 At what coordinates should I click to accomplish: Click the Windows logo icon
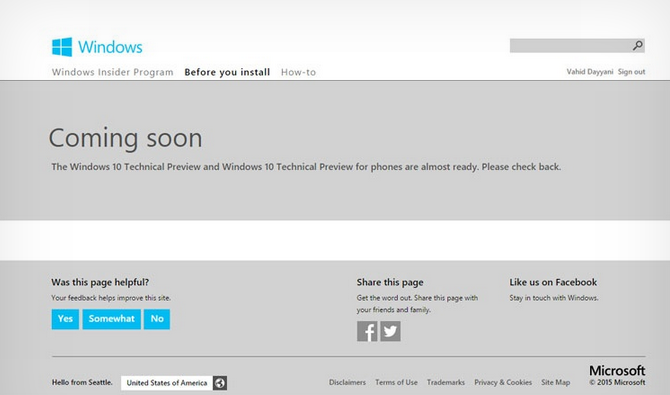point(62,47)
